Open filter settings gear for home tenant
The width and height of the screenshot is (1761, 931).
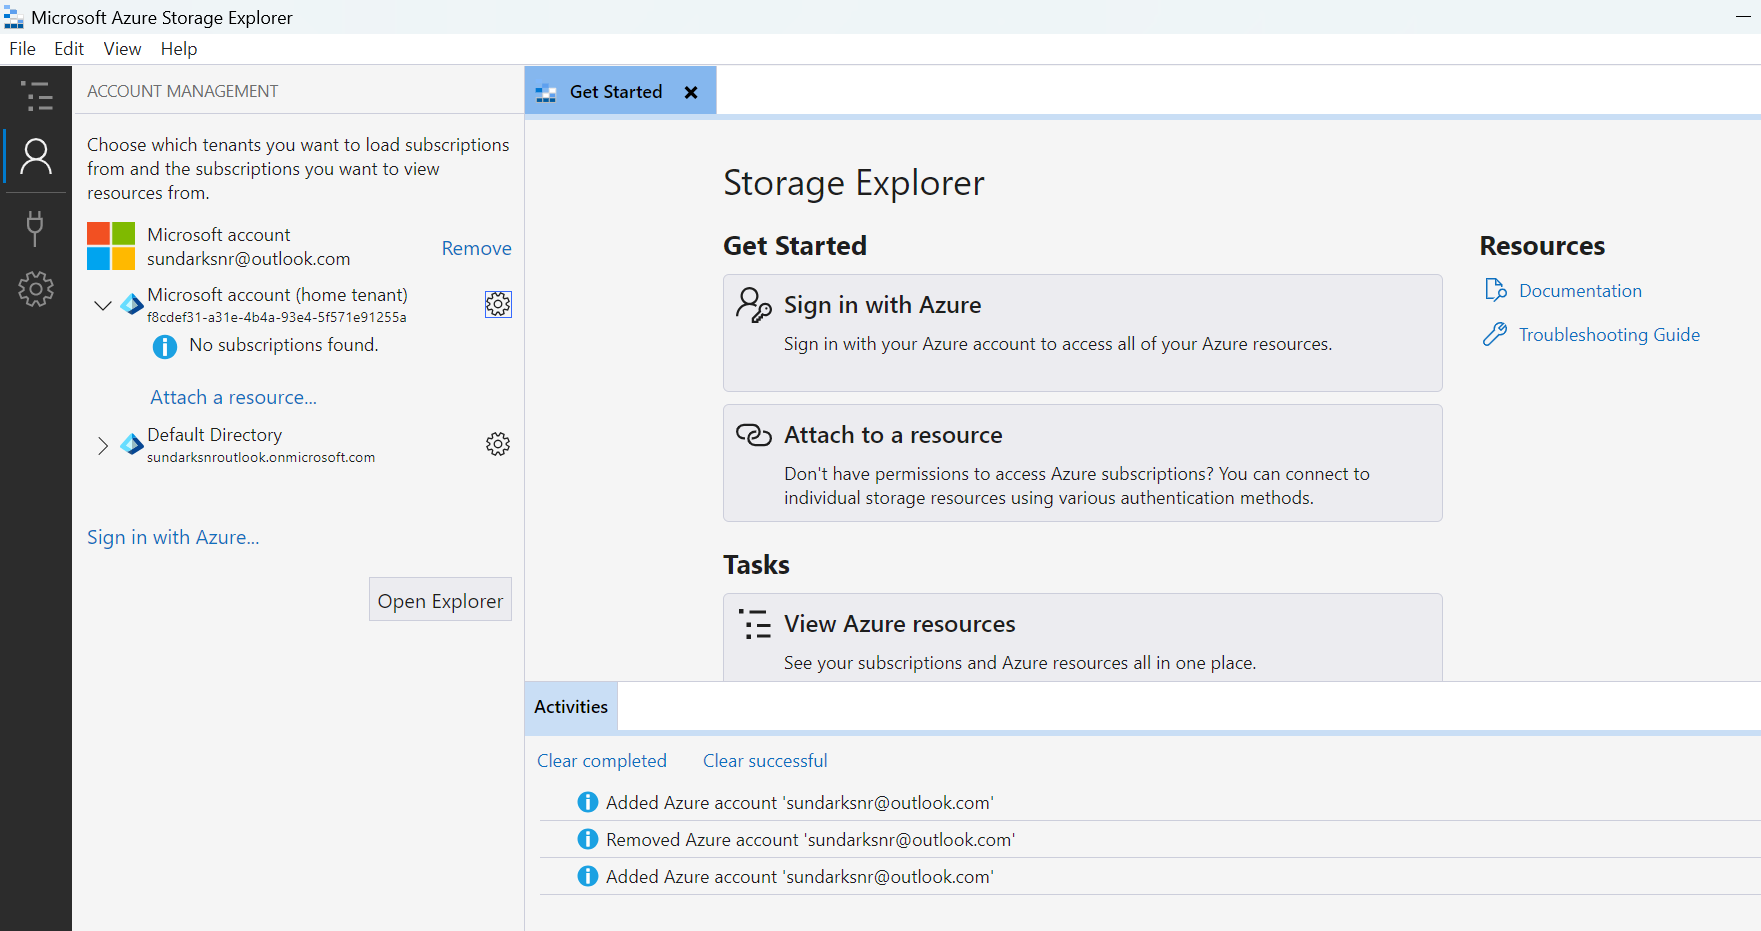click(498, 304)
